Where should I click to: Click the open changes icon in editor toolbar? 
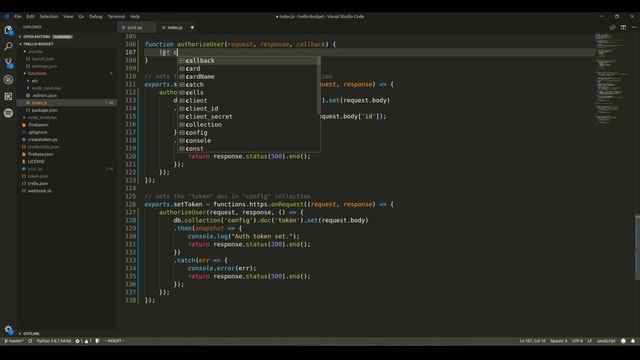[612, 27]
